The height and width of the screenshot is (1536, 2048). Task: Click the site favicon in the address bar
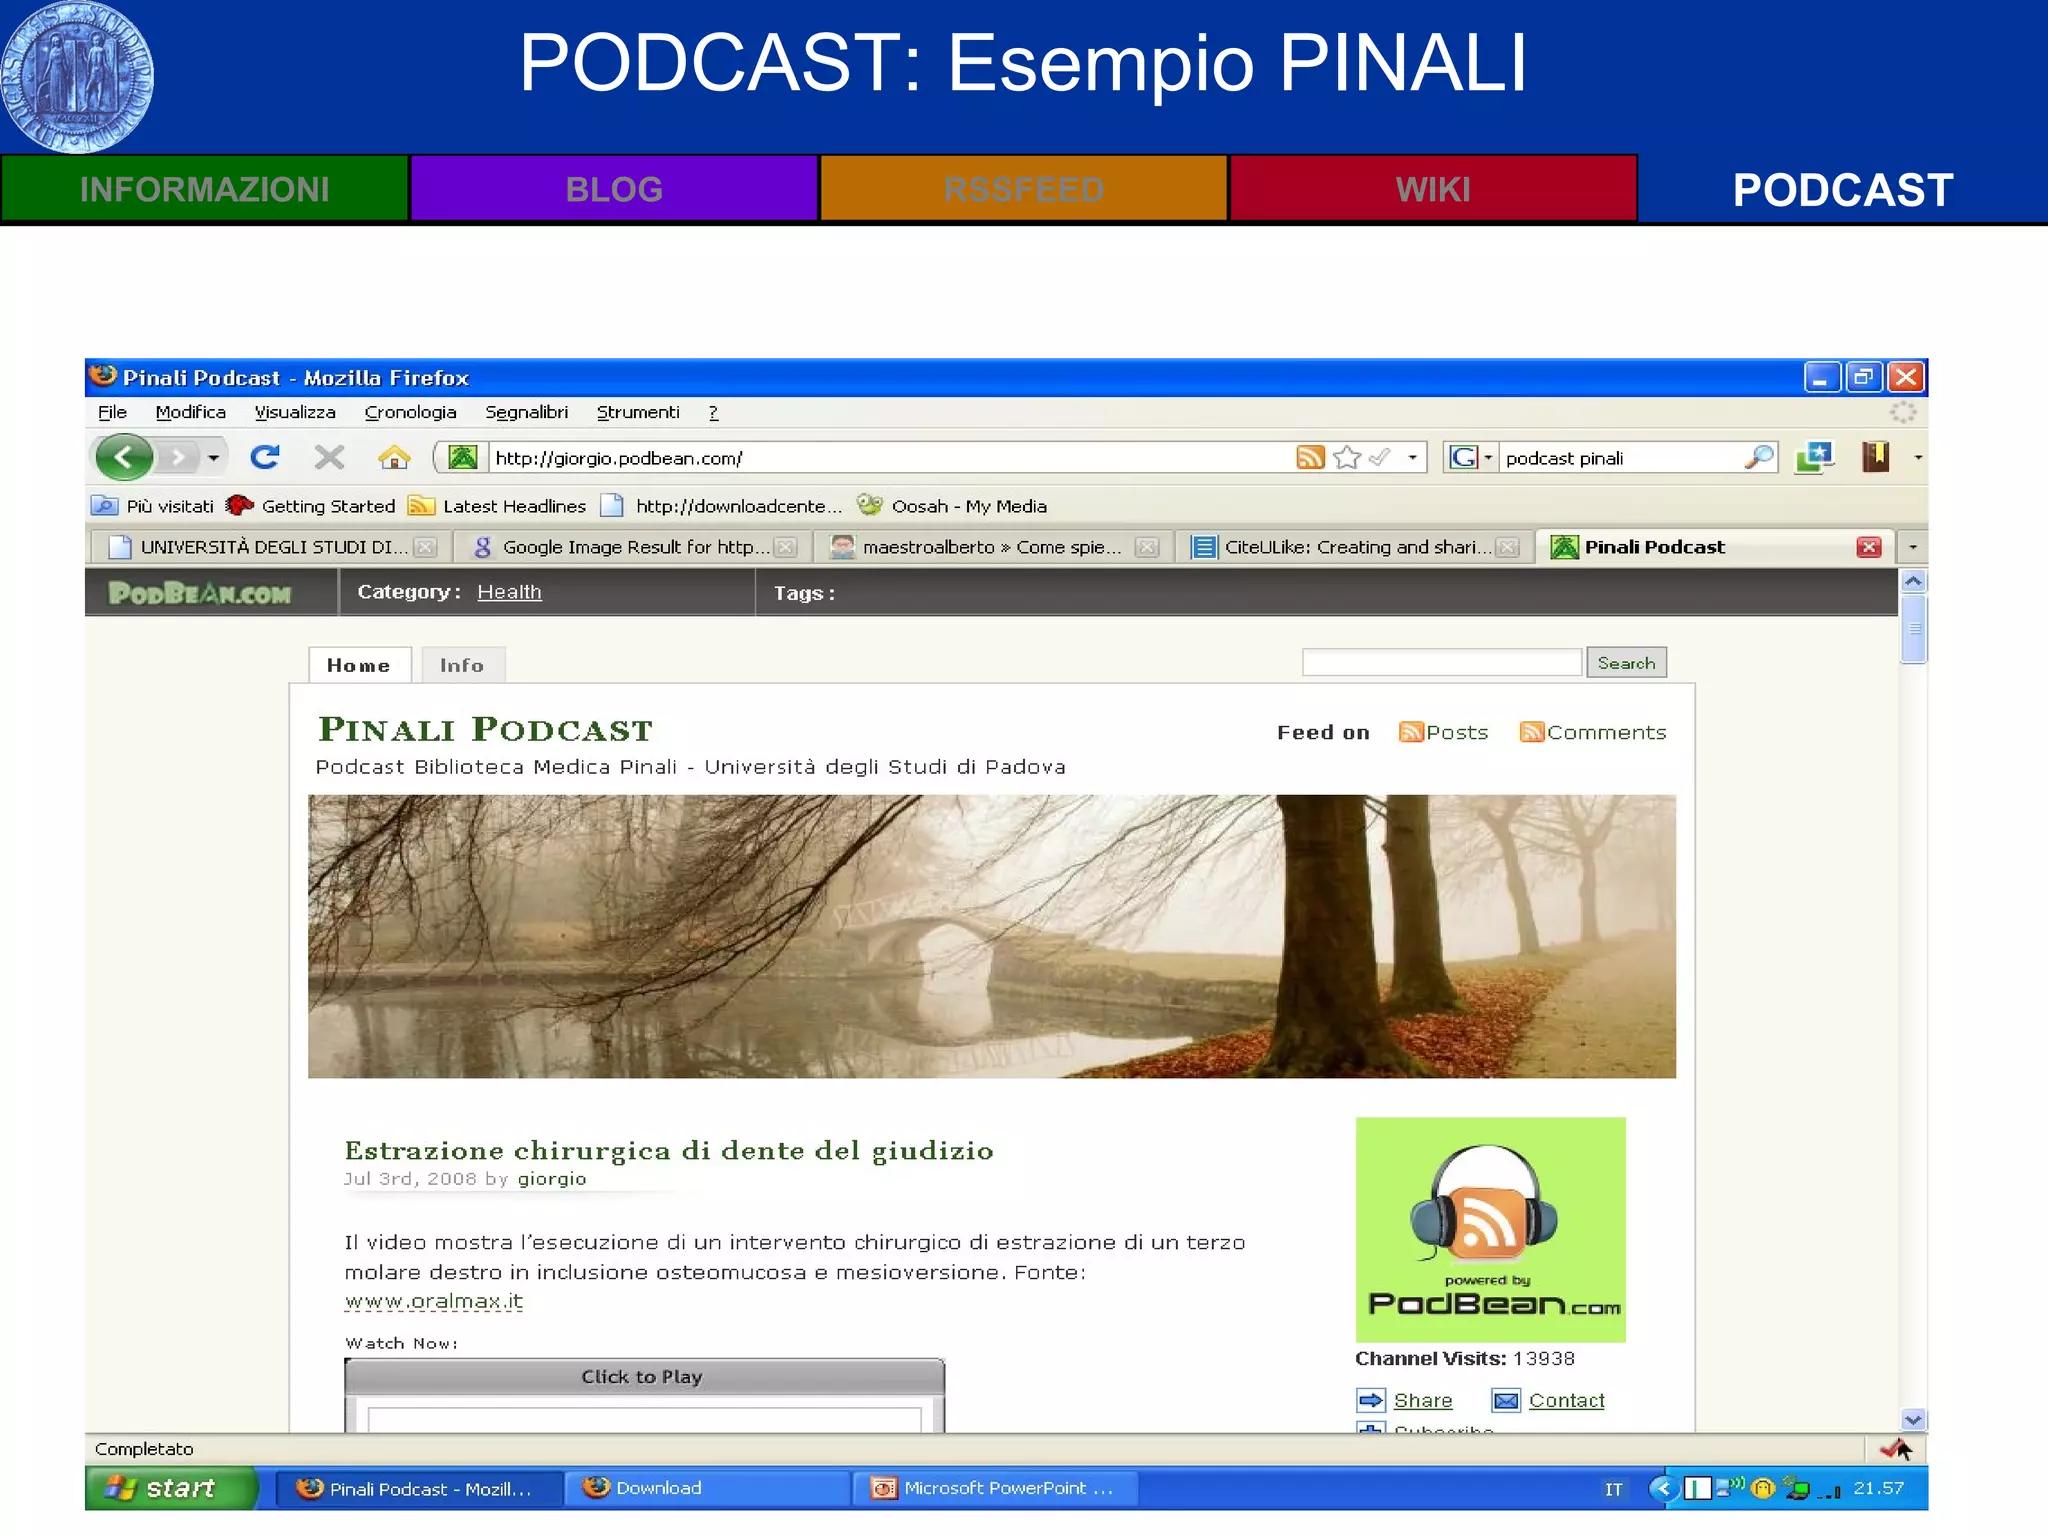coord(462,458)
